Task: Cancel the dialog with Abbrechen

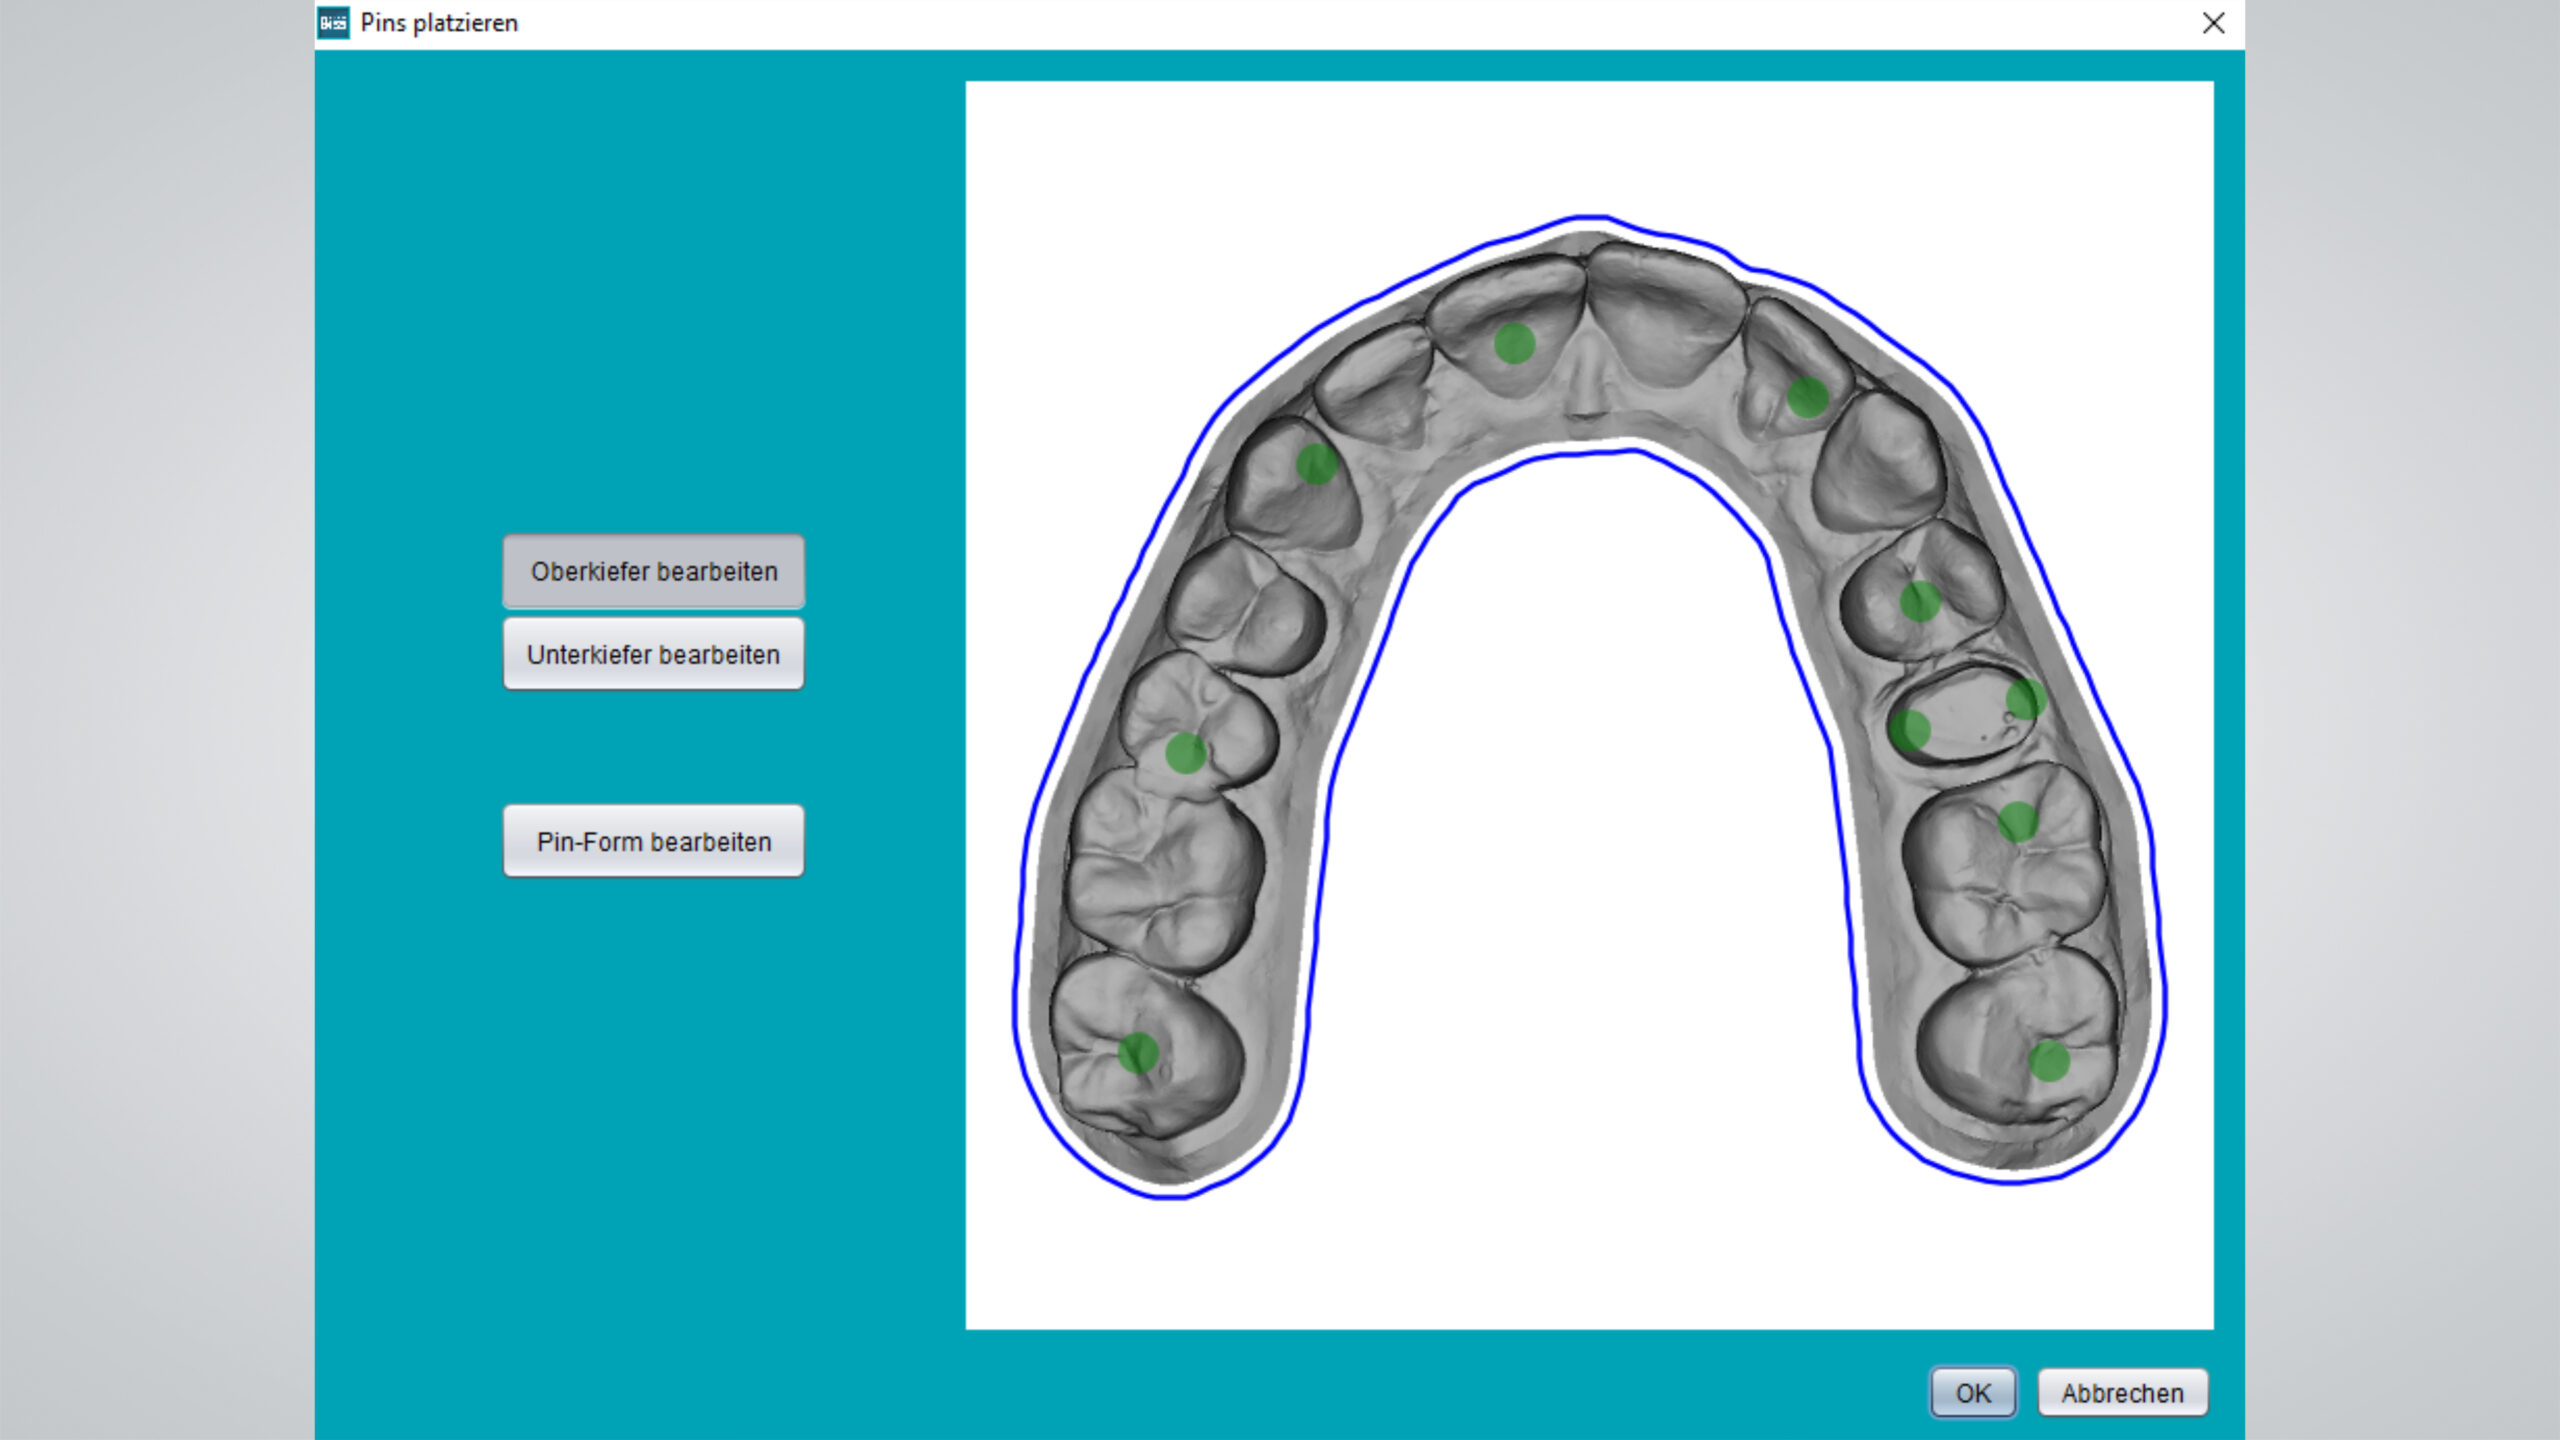Action: click(2122, 1392)
